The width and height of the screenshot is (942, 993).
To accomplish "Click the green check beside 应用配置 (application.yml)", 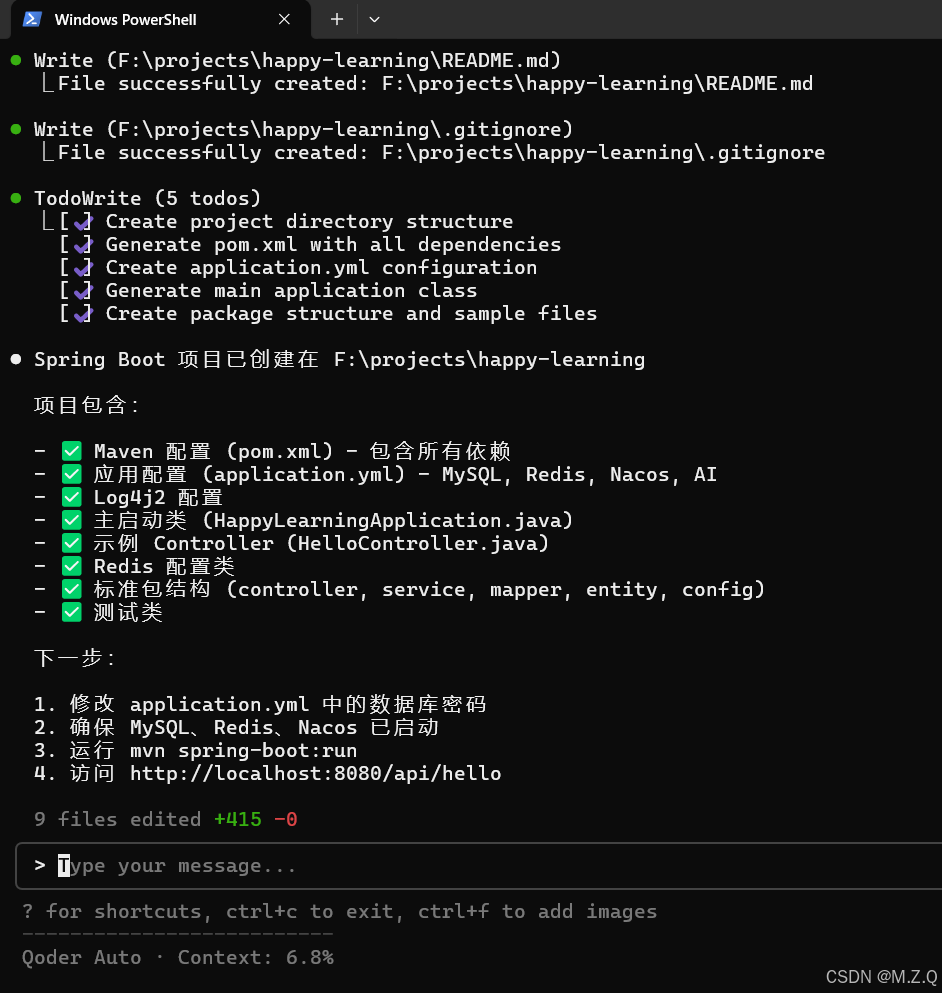I will (71, 473).
